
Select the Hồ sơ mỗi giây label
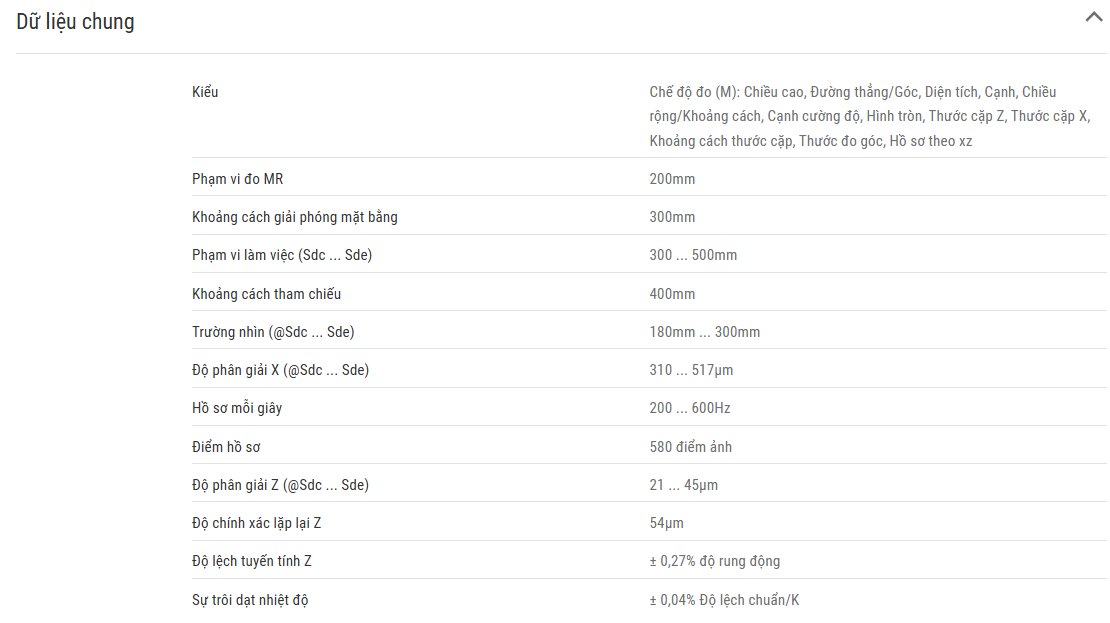(x=236, y=408)
